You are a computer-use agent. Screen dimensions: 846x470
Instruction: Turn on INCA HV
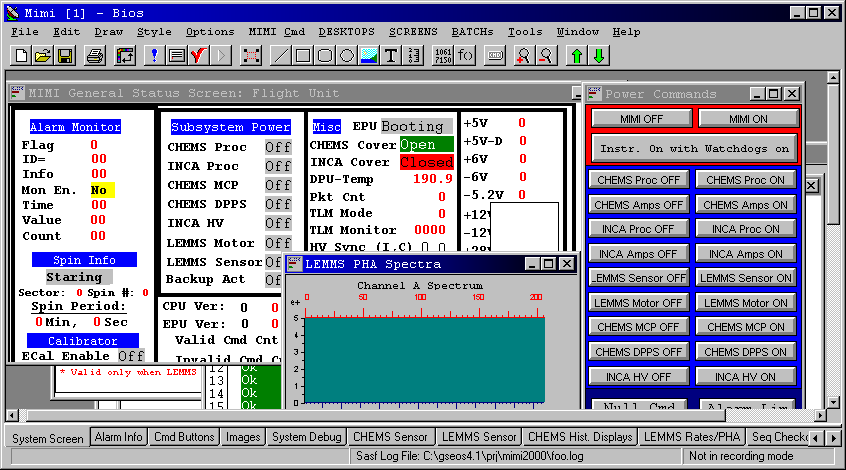pyautogui.click(x=745, y=377)
